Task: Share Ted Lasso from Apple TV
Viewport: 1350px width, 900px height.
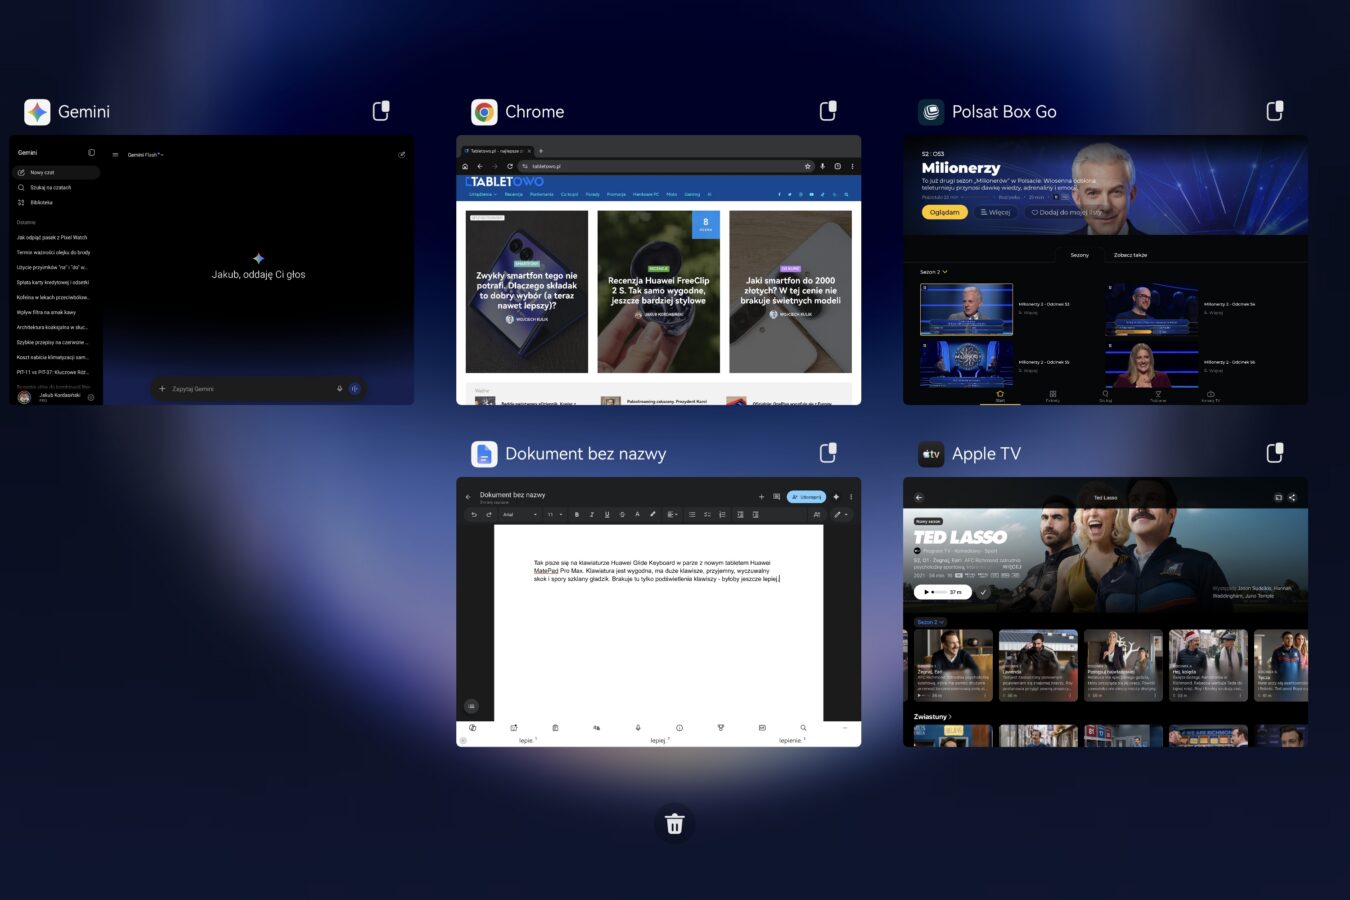Action: [x=1292, y=497]
